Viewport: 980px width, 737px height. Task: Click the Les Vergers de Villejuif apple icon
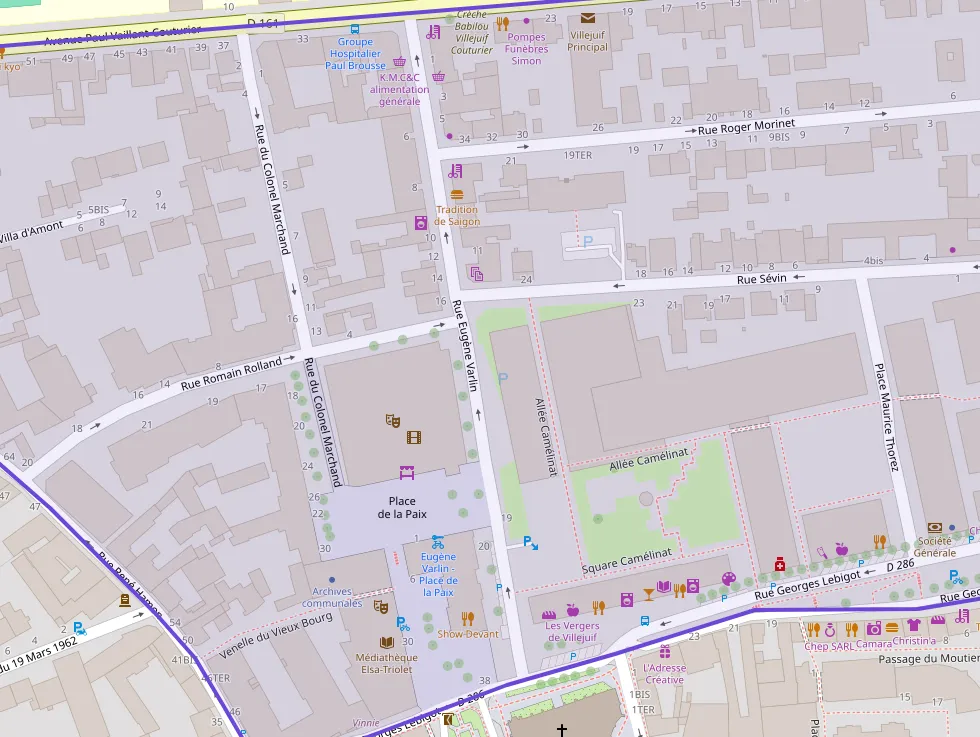coord(572,610)
